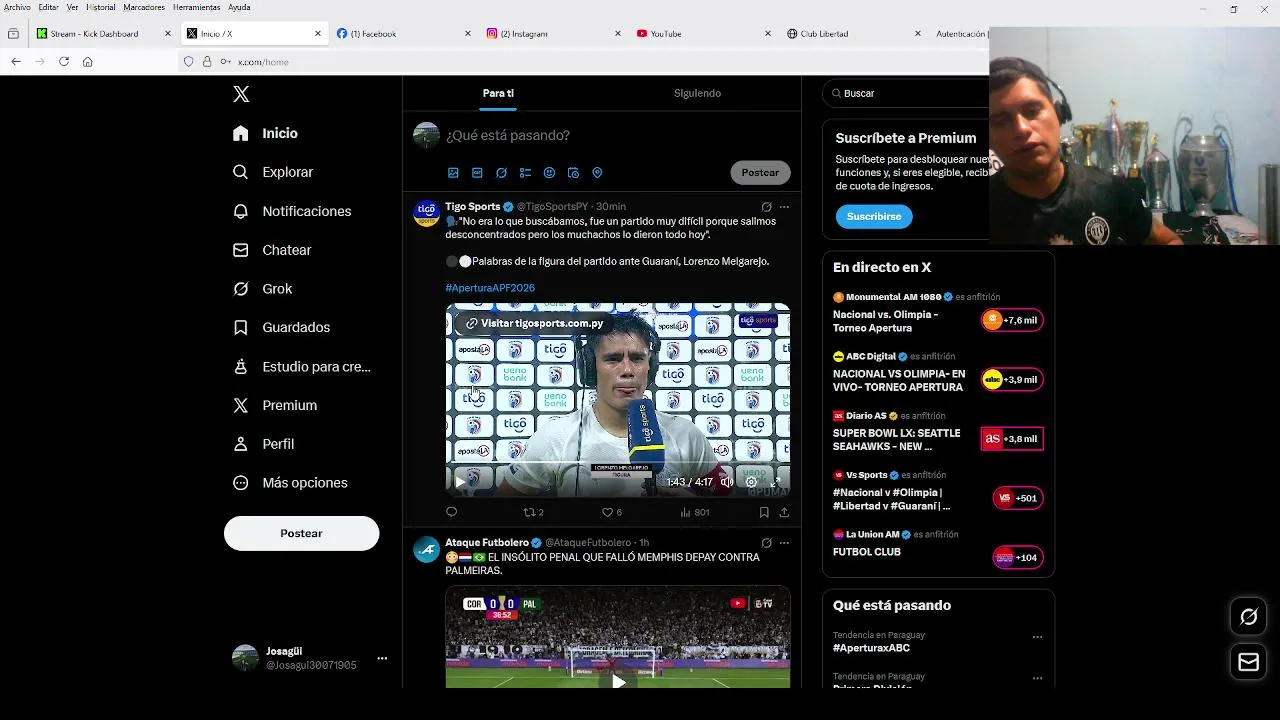Open floating messages envelope button

click(1248, 662)
